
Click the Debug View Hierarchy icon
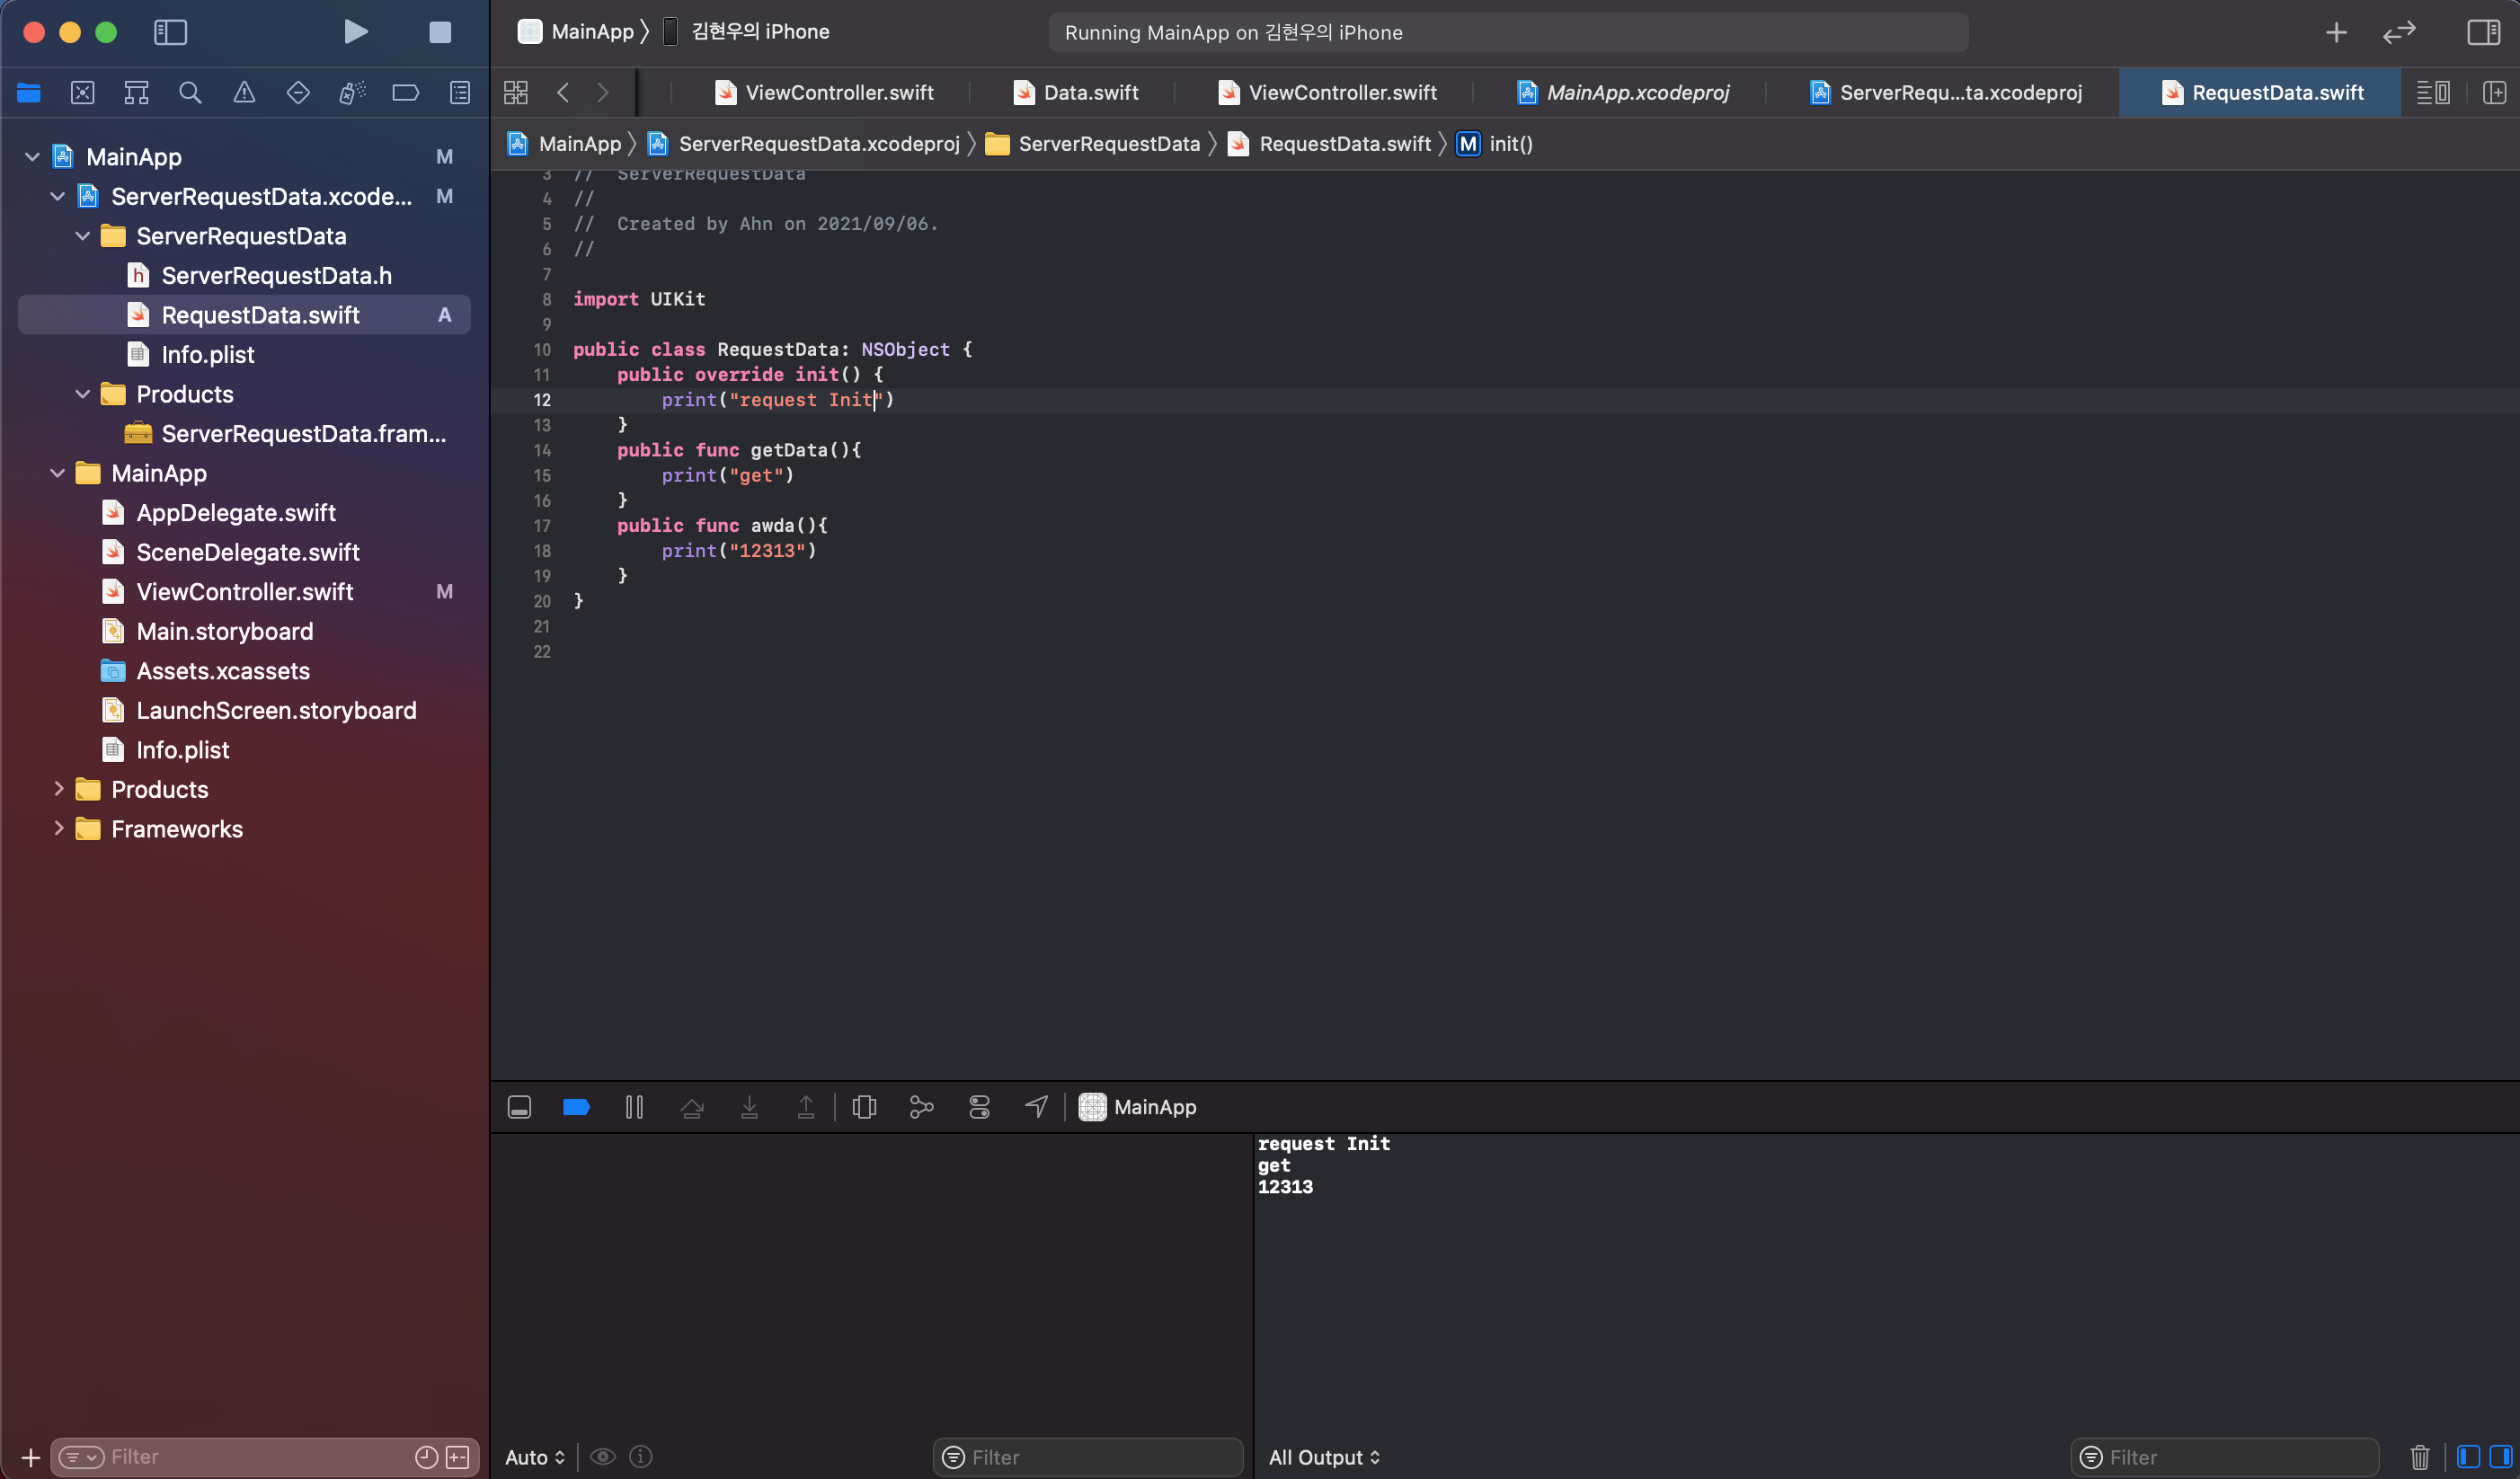864,1107
